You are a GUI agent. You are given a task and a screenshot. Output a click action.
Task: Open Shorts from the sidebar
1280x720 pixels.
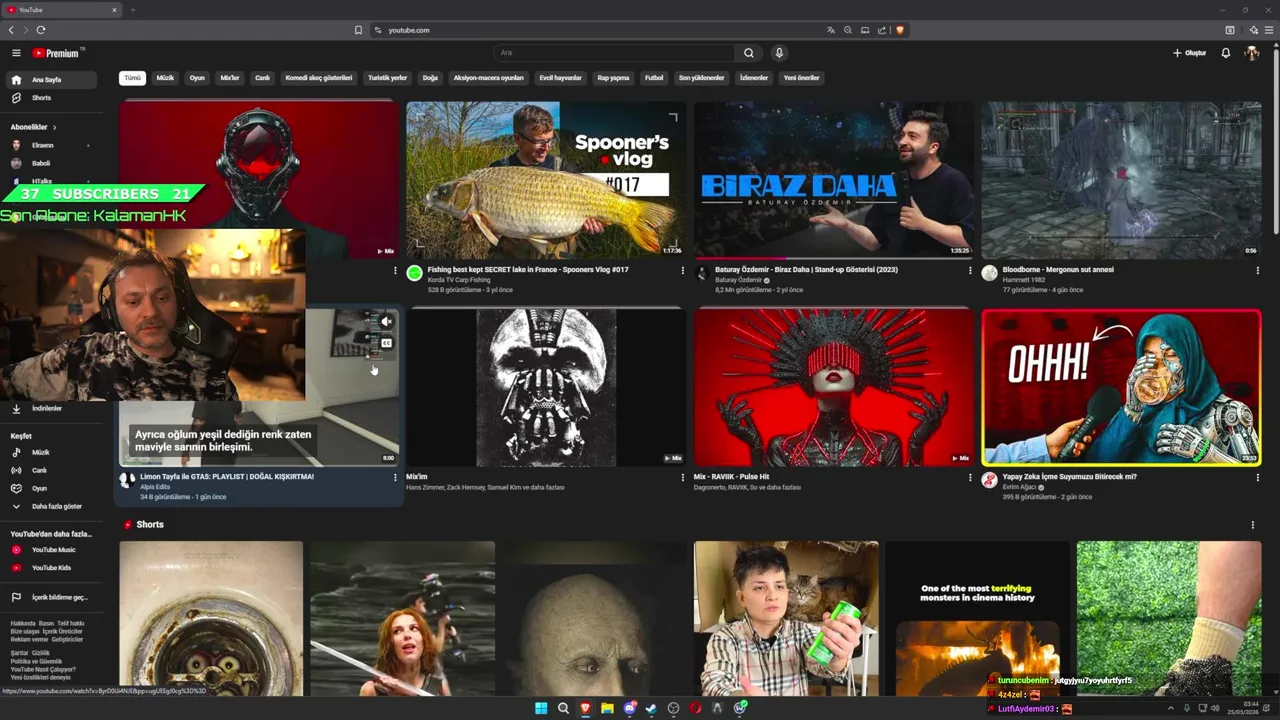coord(53,98)
